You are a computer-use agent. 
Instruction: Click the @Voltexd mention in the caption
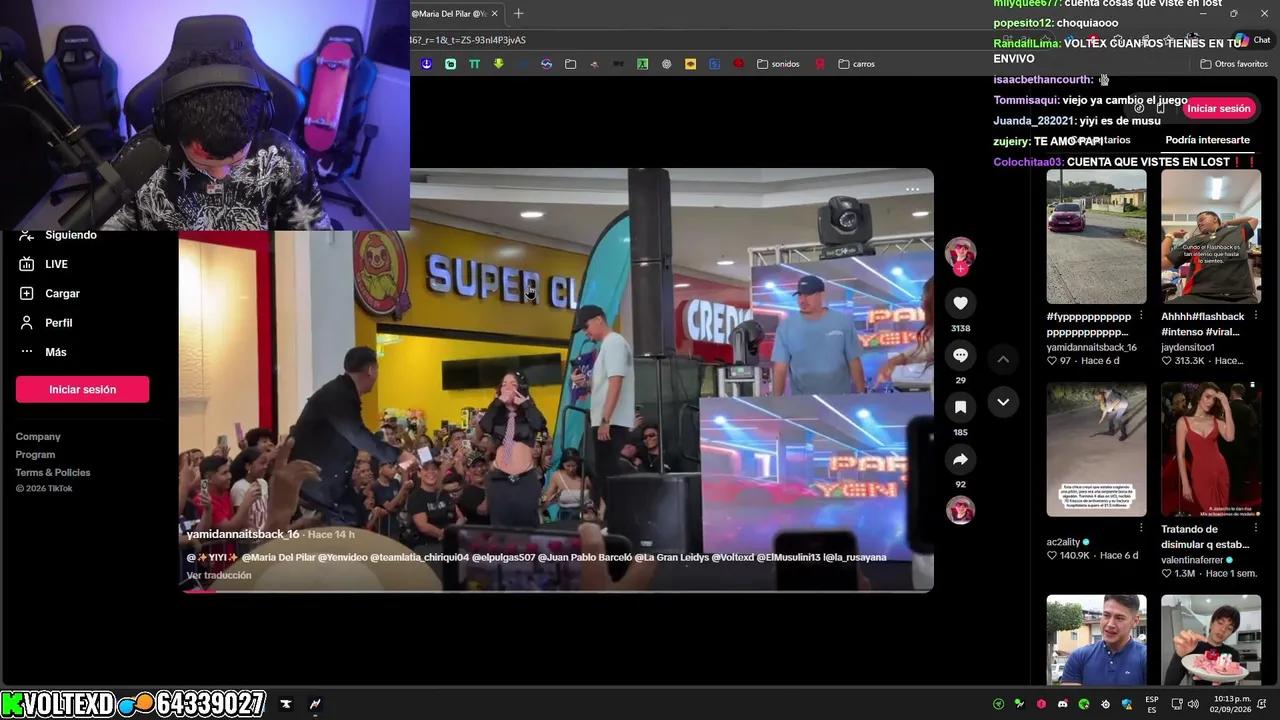[x=731, y=557]
